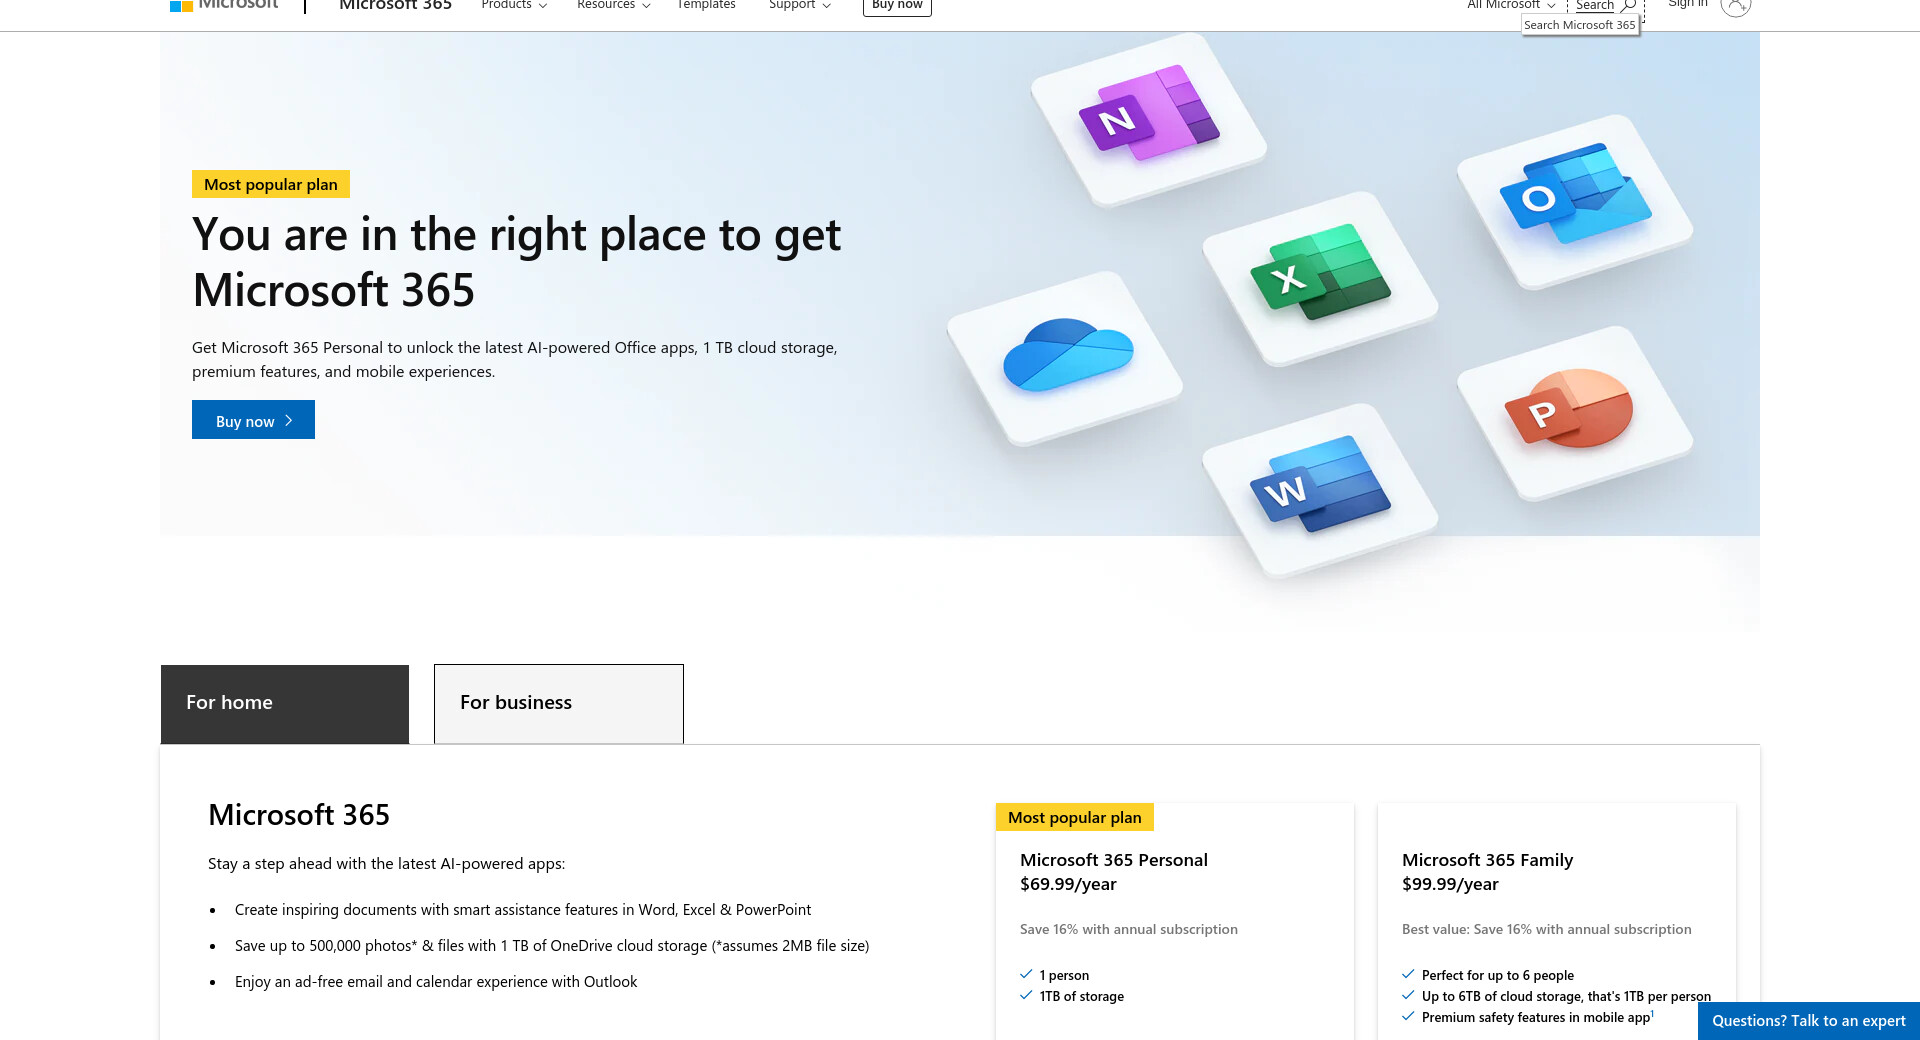Click the blue Buy now hero button
Image resolution: width=1920 pixels, height=1040 pixels.
click(x=253, y=420)
